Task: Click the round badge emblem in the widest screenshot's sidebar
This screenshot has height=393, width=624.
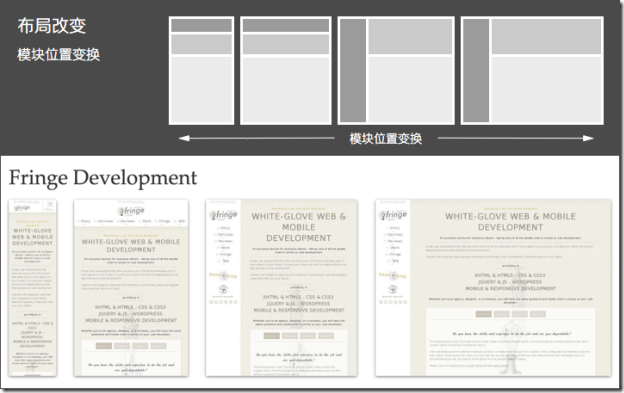Action: tap(392, 289)
